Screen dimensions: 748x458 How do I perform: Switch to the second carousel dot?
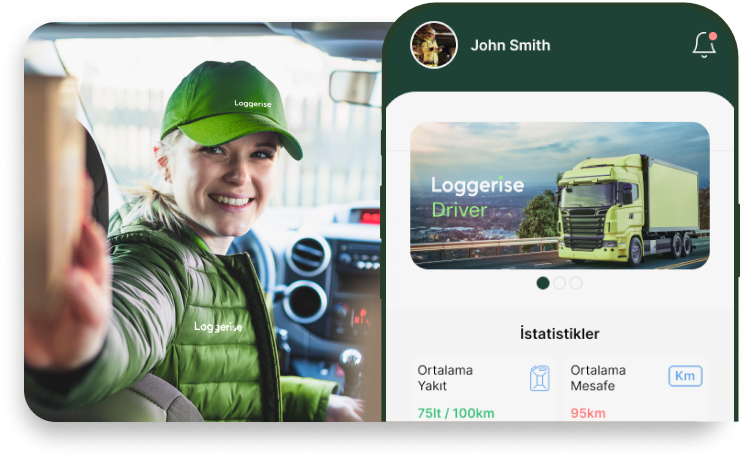pos(560,283)
